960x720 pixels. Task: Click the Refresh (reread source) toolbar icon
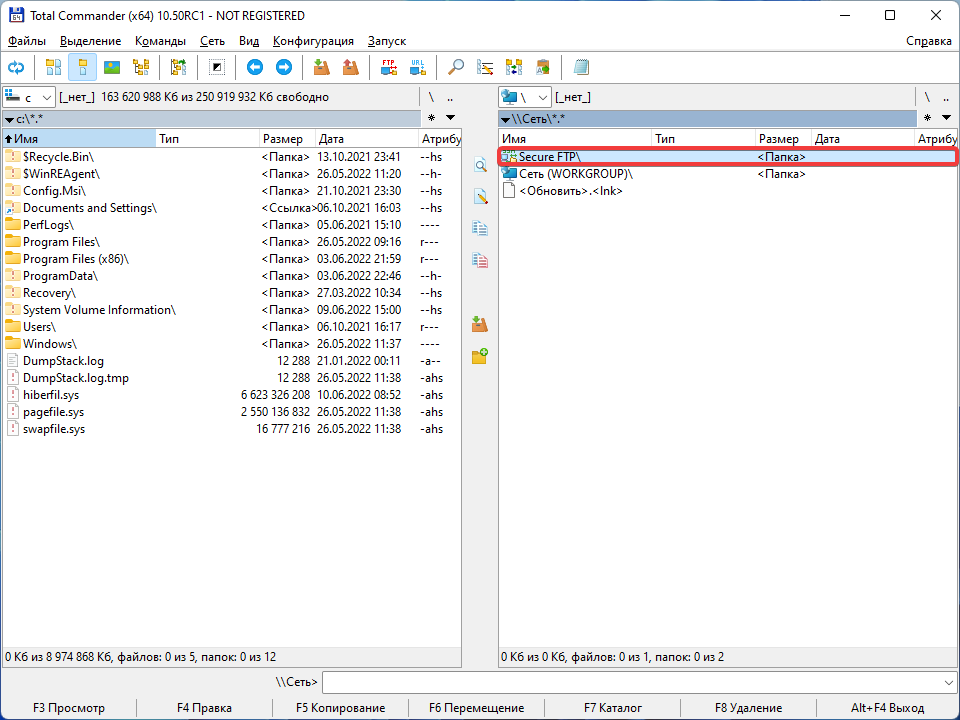(x=16, y=67)
